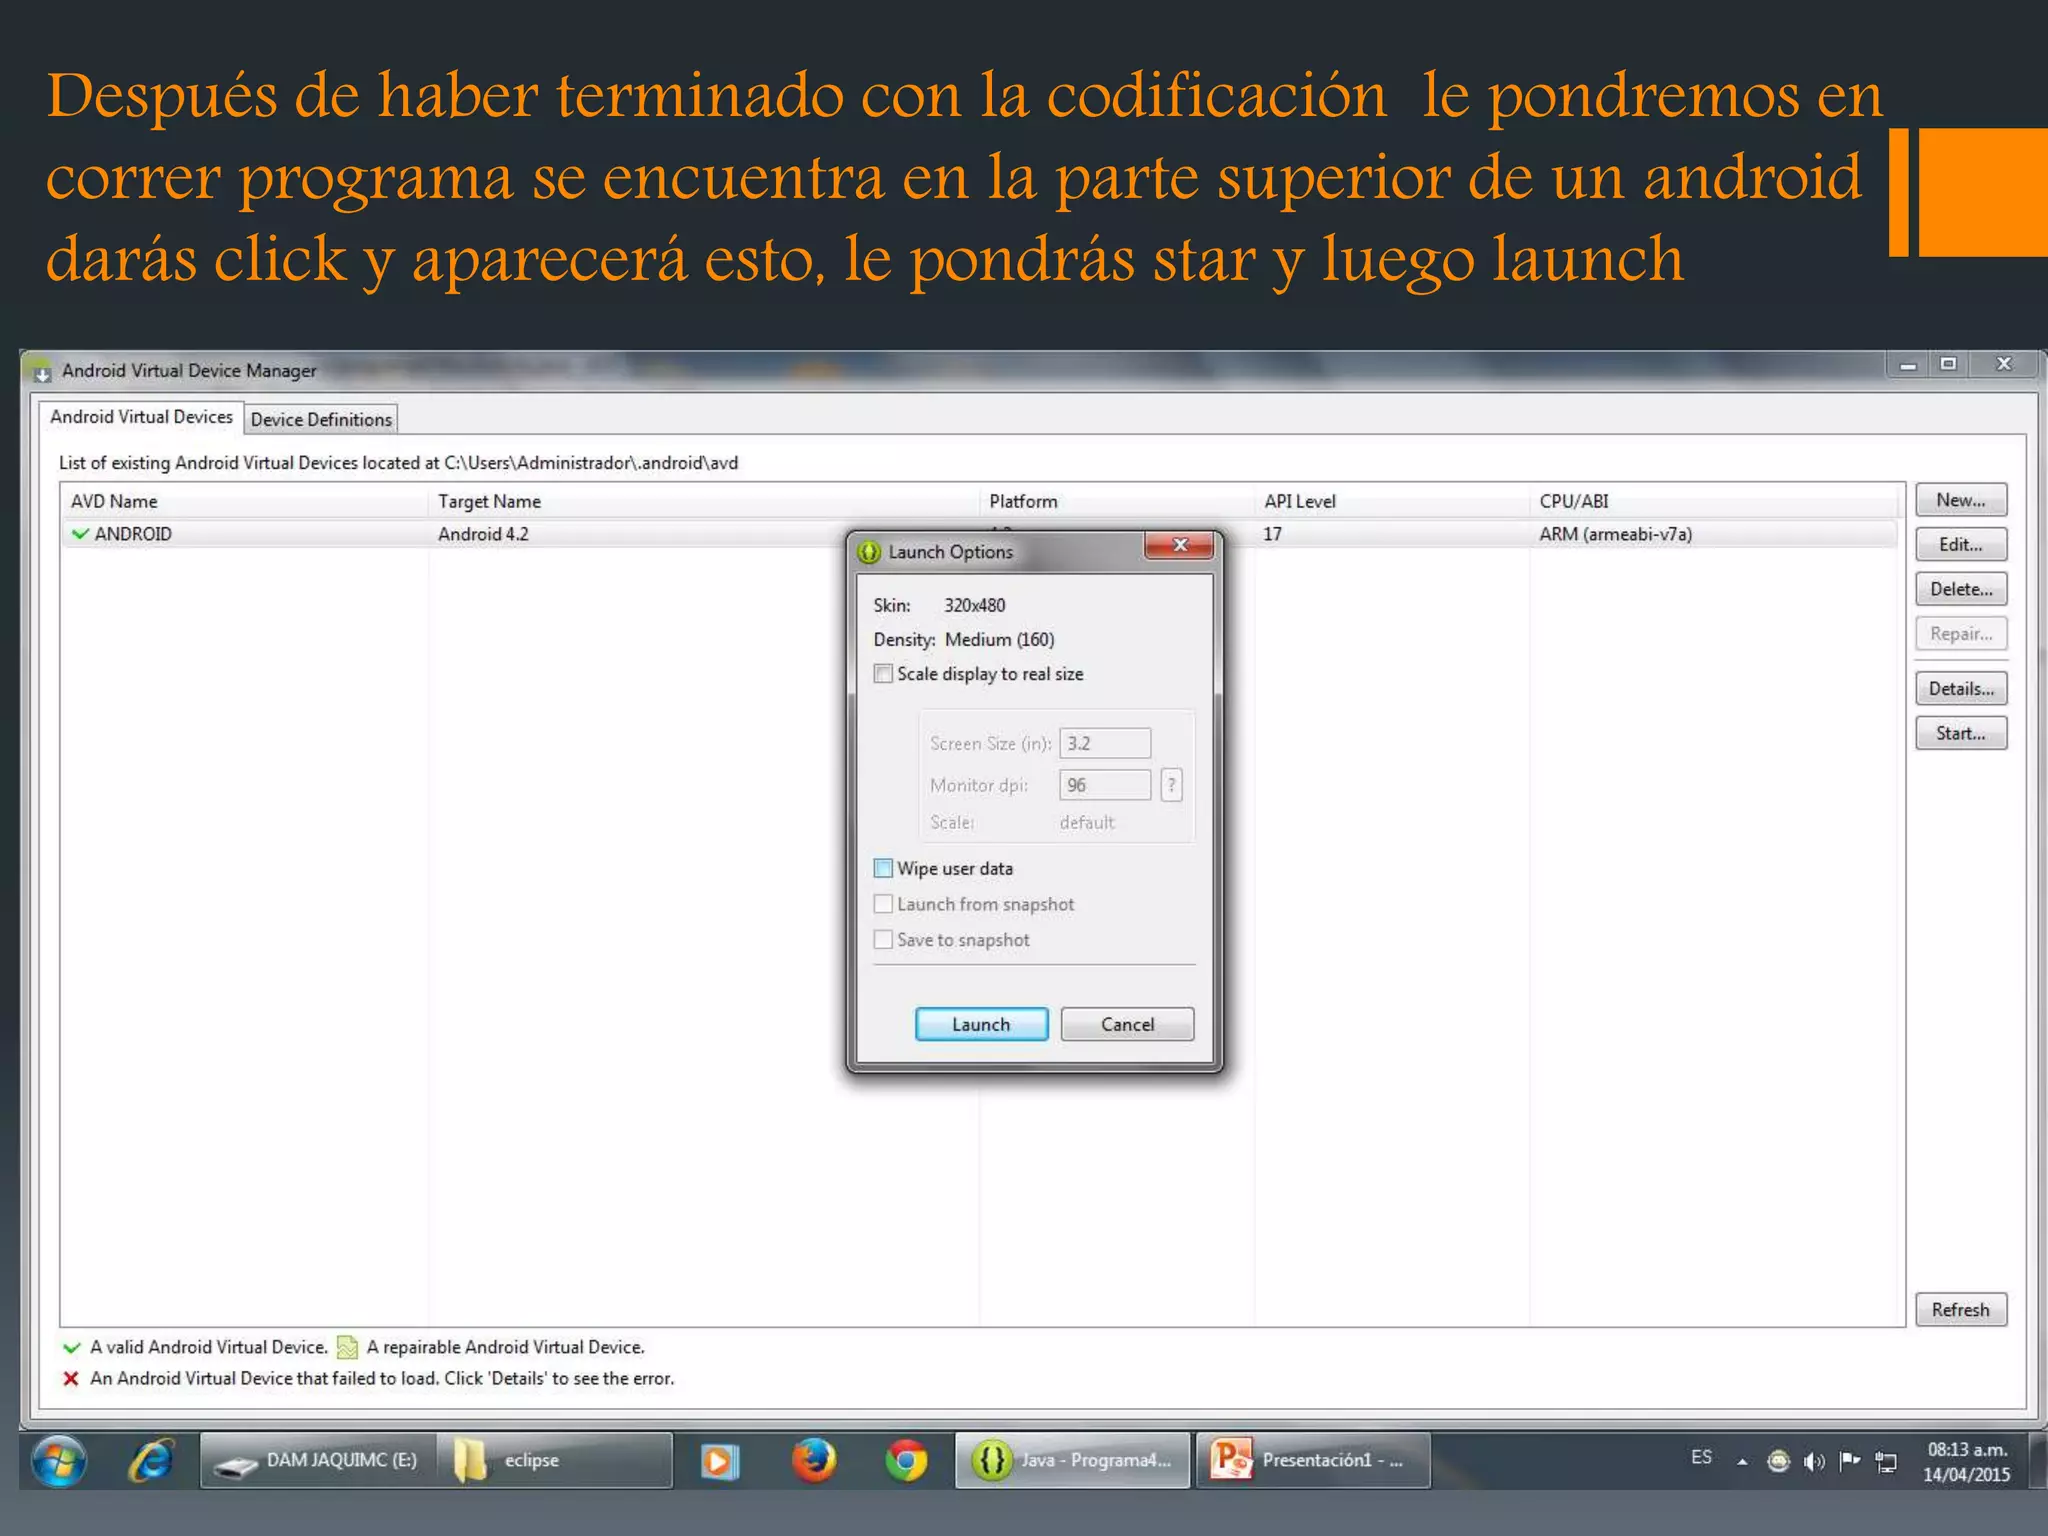Image resolution: width=2048 pixels, height=1536 pixels.
Task: Enable Scale display to real size
Action: point(883,674)
